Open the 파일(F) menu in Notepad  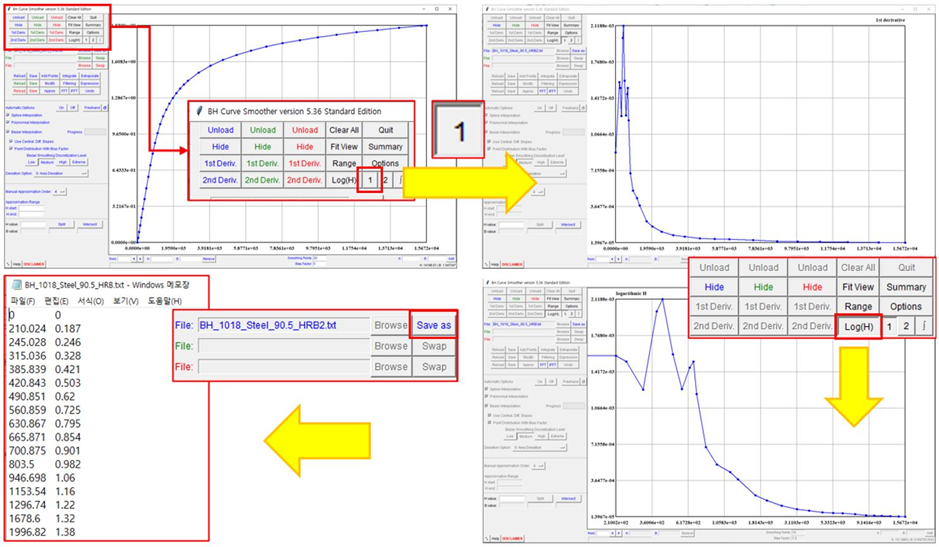pos(23,301)
